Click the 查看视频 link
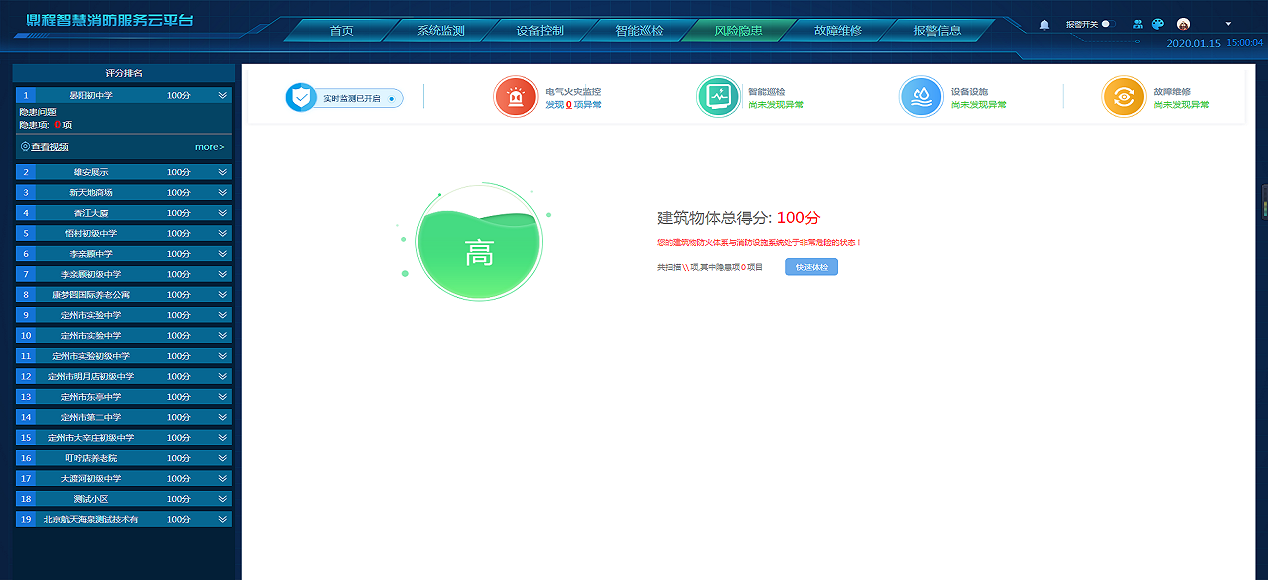The image size is (1268, 580). 50,147
